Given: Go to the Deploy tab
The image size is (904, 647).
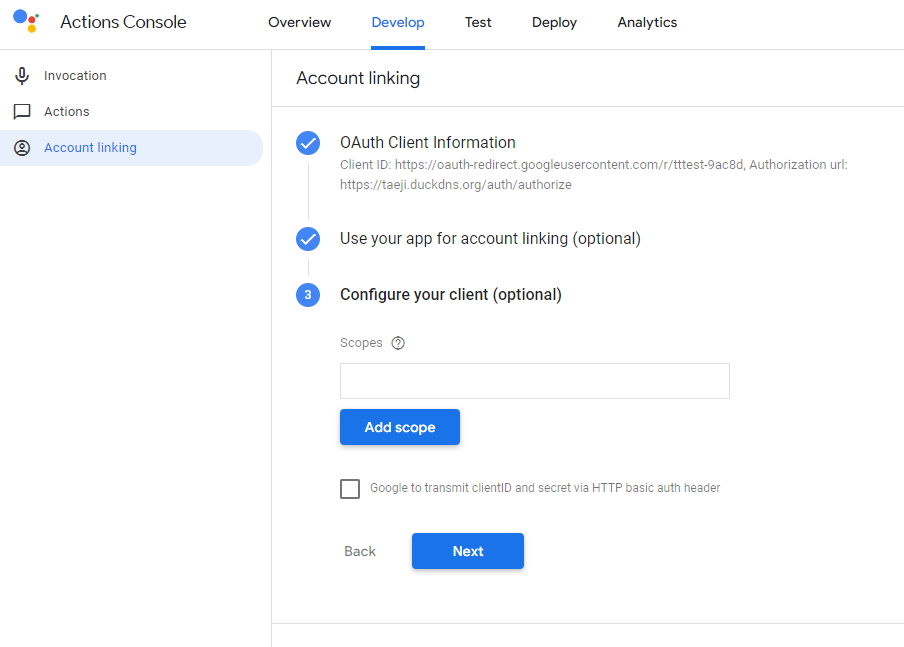Looking at the screenshot, I should (x=554, y=22).
